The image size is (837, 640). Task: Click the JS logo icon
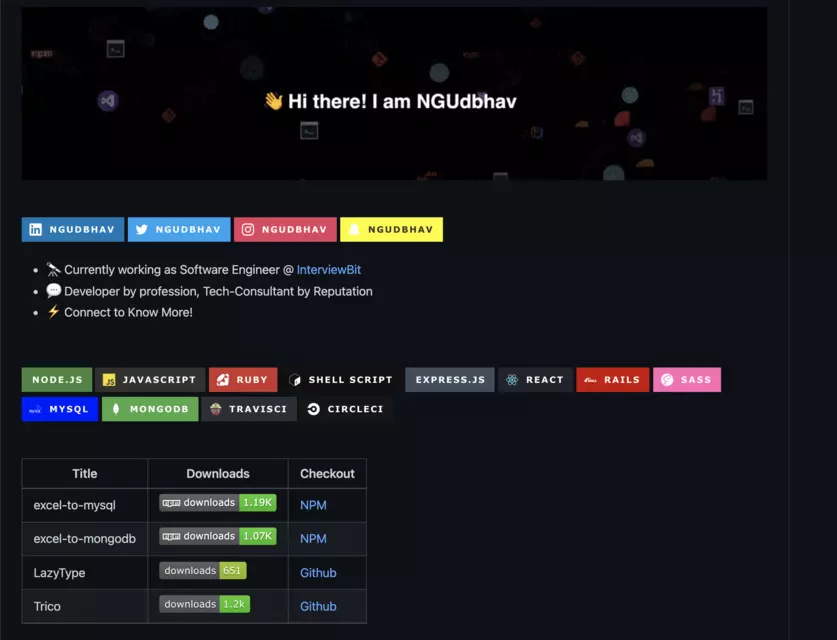pyautogui.click(x=109, y=380)
